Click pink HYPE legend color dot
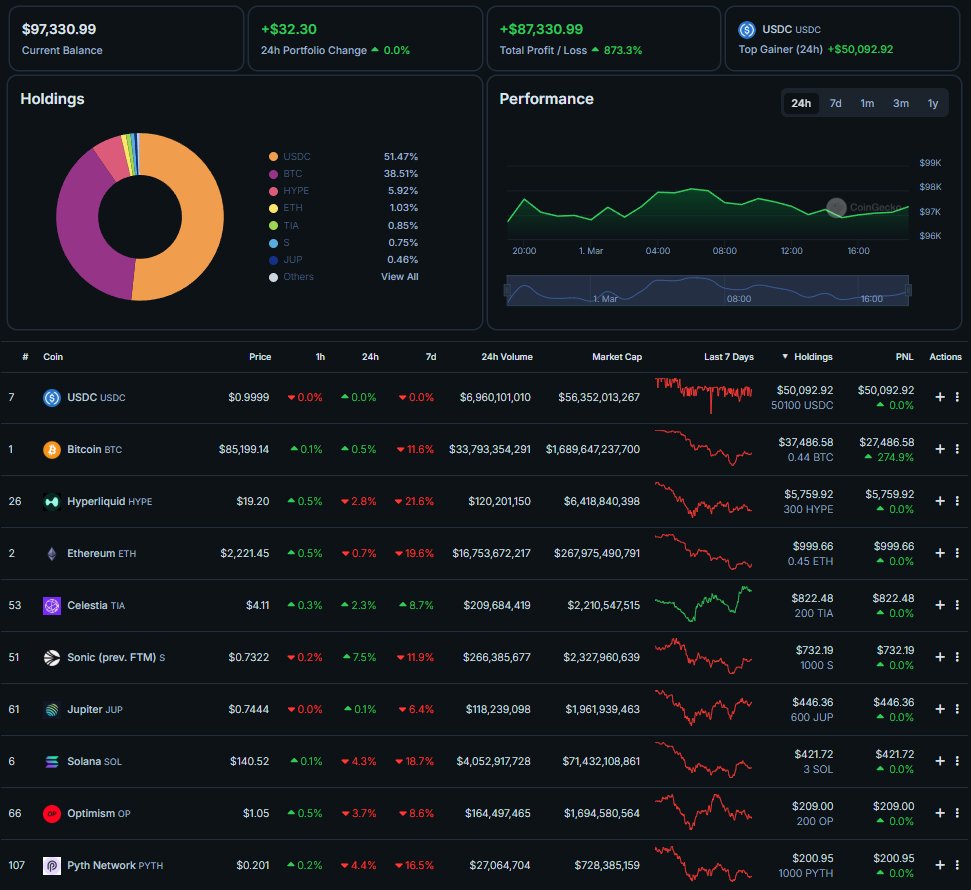This screenshot has width=971, height=890. click(273, 191)
